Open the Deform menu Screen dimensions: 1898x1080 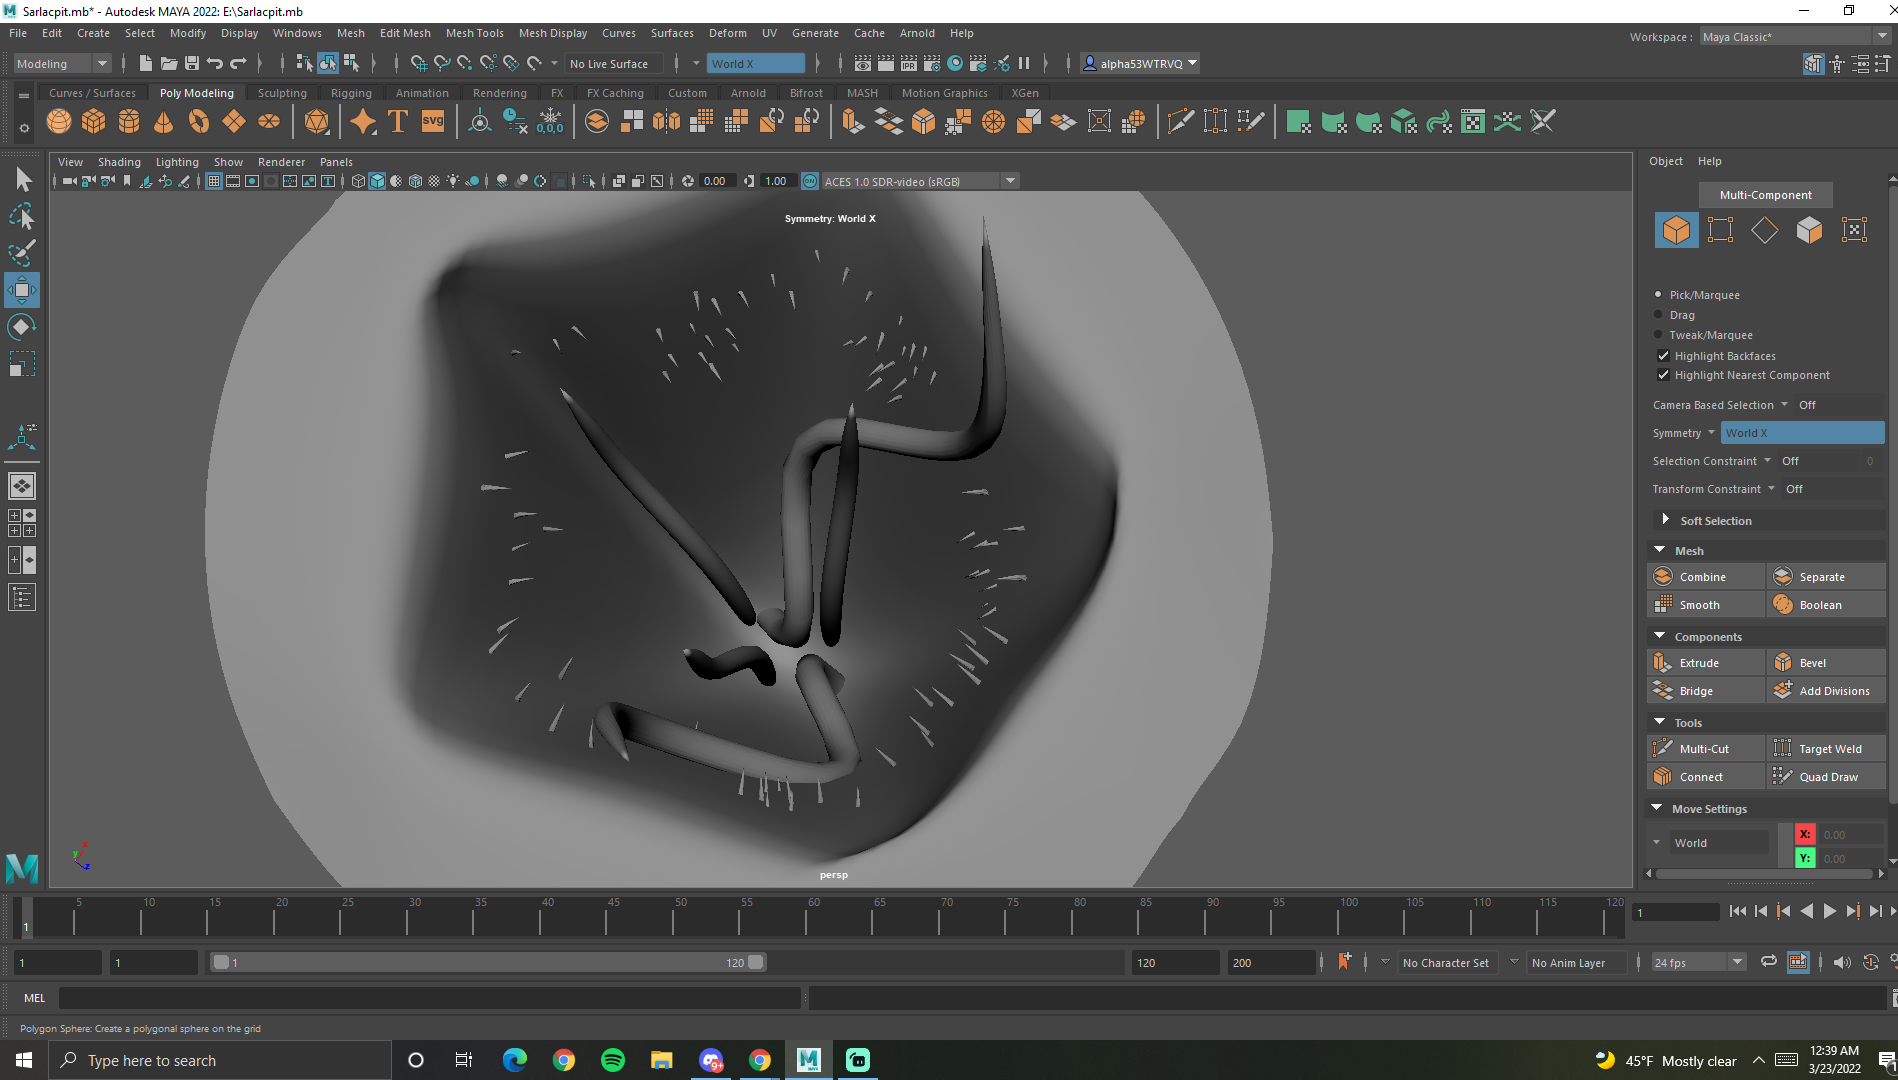coord(727,33)
